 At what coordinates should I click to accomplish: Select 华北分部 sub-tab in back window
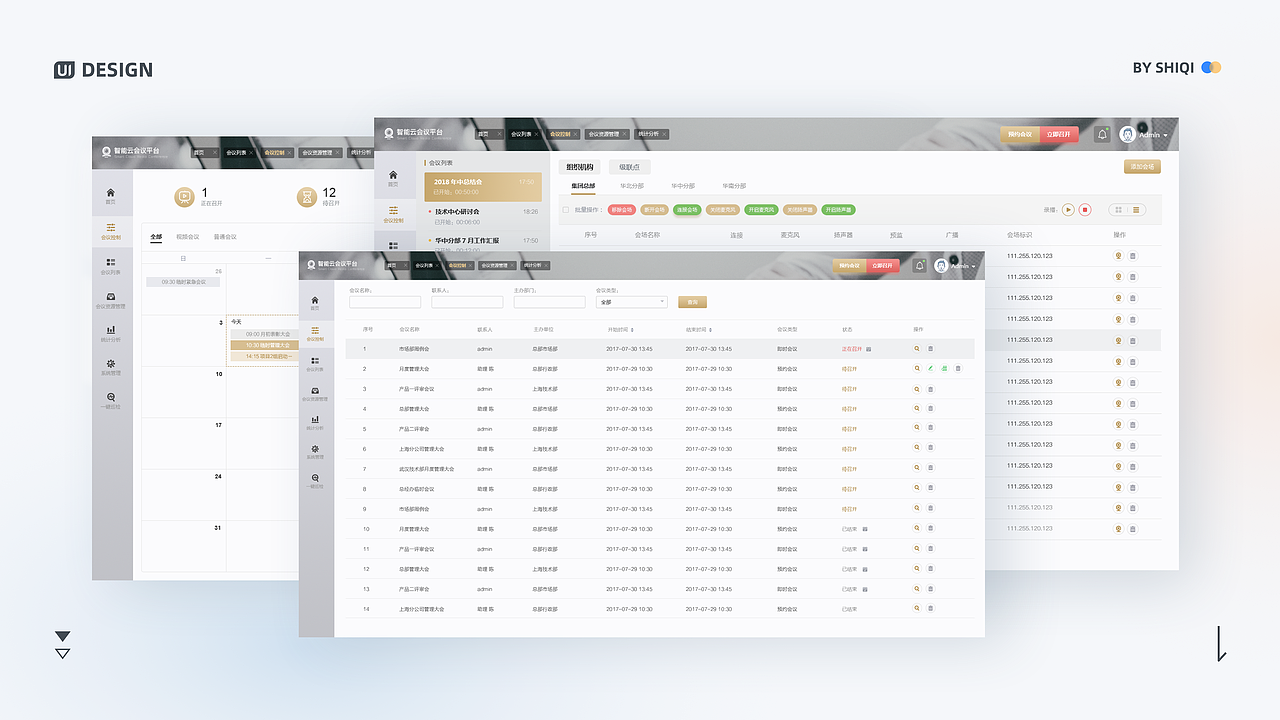(632, 186)
